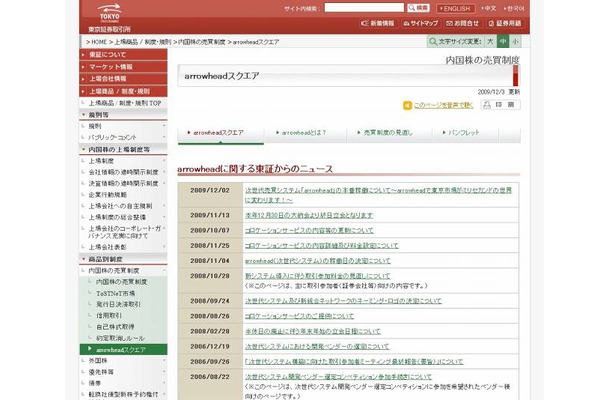The width and height of the screenshot is (610, 400).
Task: Click the Tokyo Stock Exchange logo
Action: click(x=110, y=18)
